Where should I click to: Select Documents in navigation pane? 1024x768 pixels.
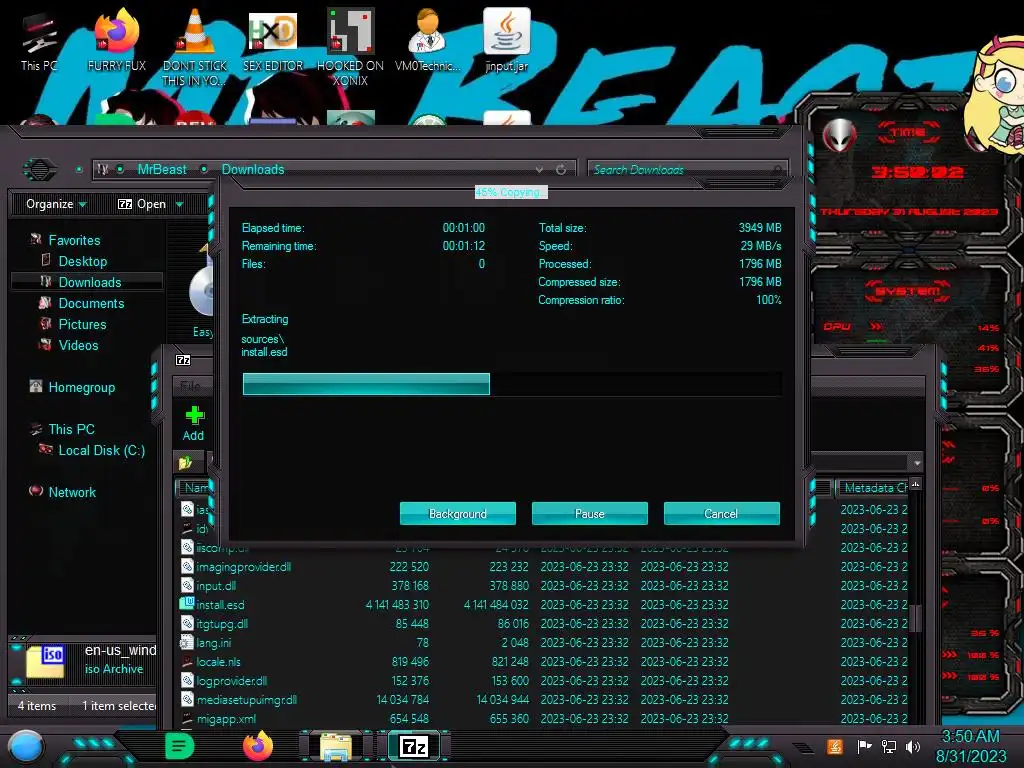(91, 303)
